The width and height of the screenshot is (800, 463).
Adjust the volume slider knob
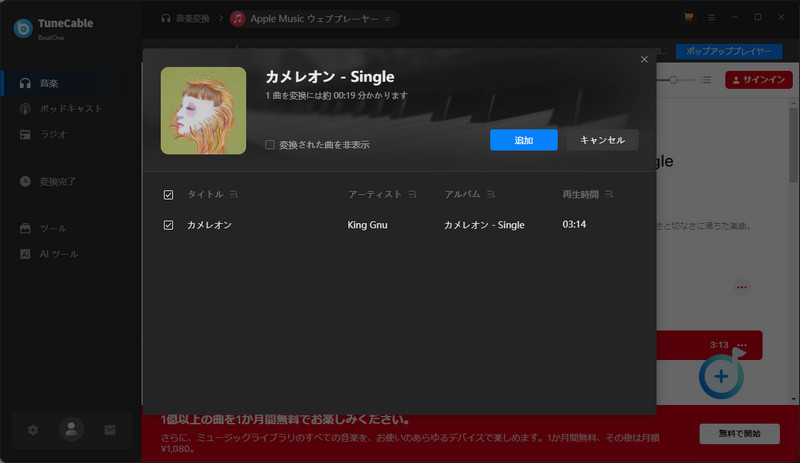(673, 80)
